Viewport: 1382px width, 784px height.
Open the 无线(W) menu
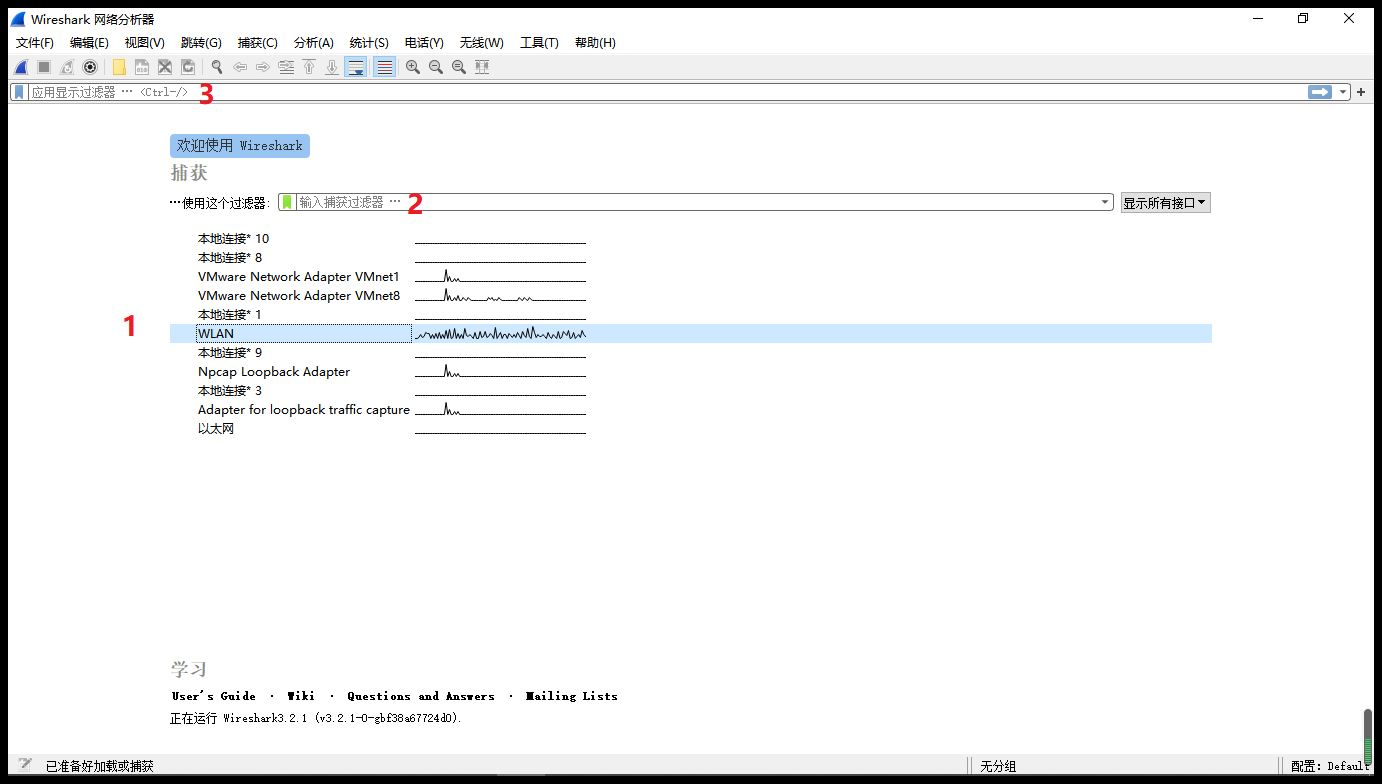click(x=482, y=43)
